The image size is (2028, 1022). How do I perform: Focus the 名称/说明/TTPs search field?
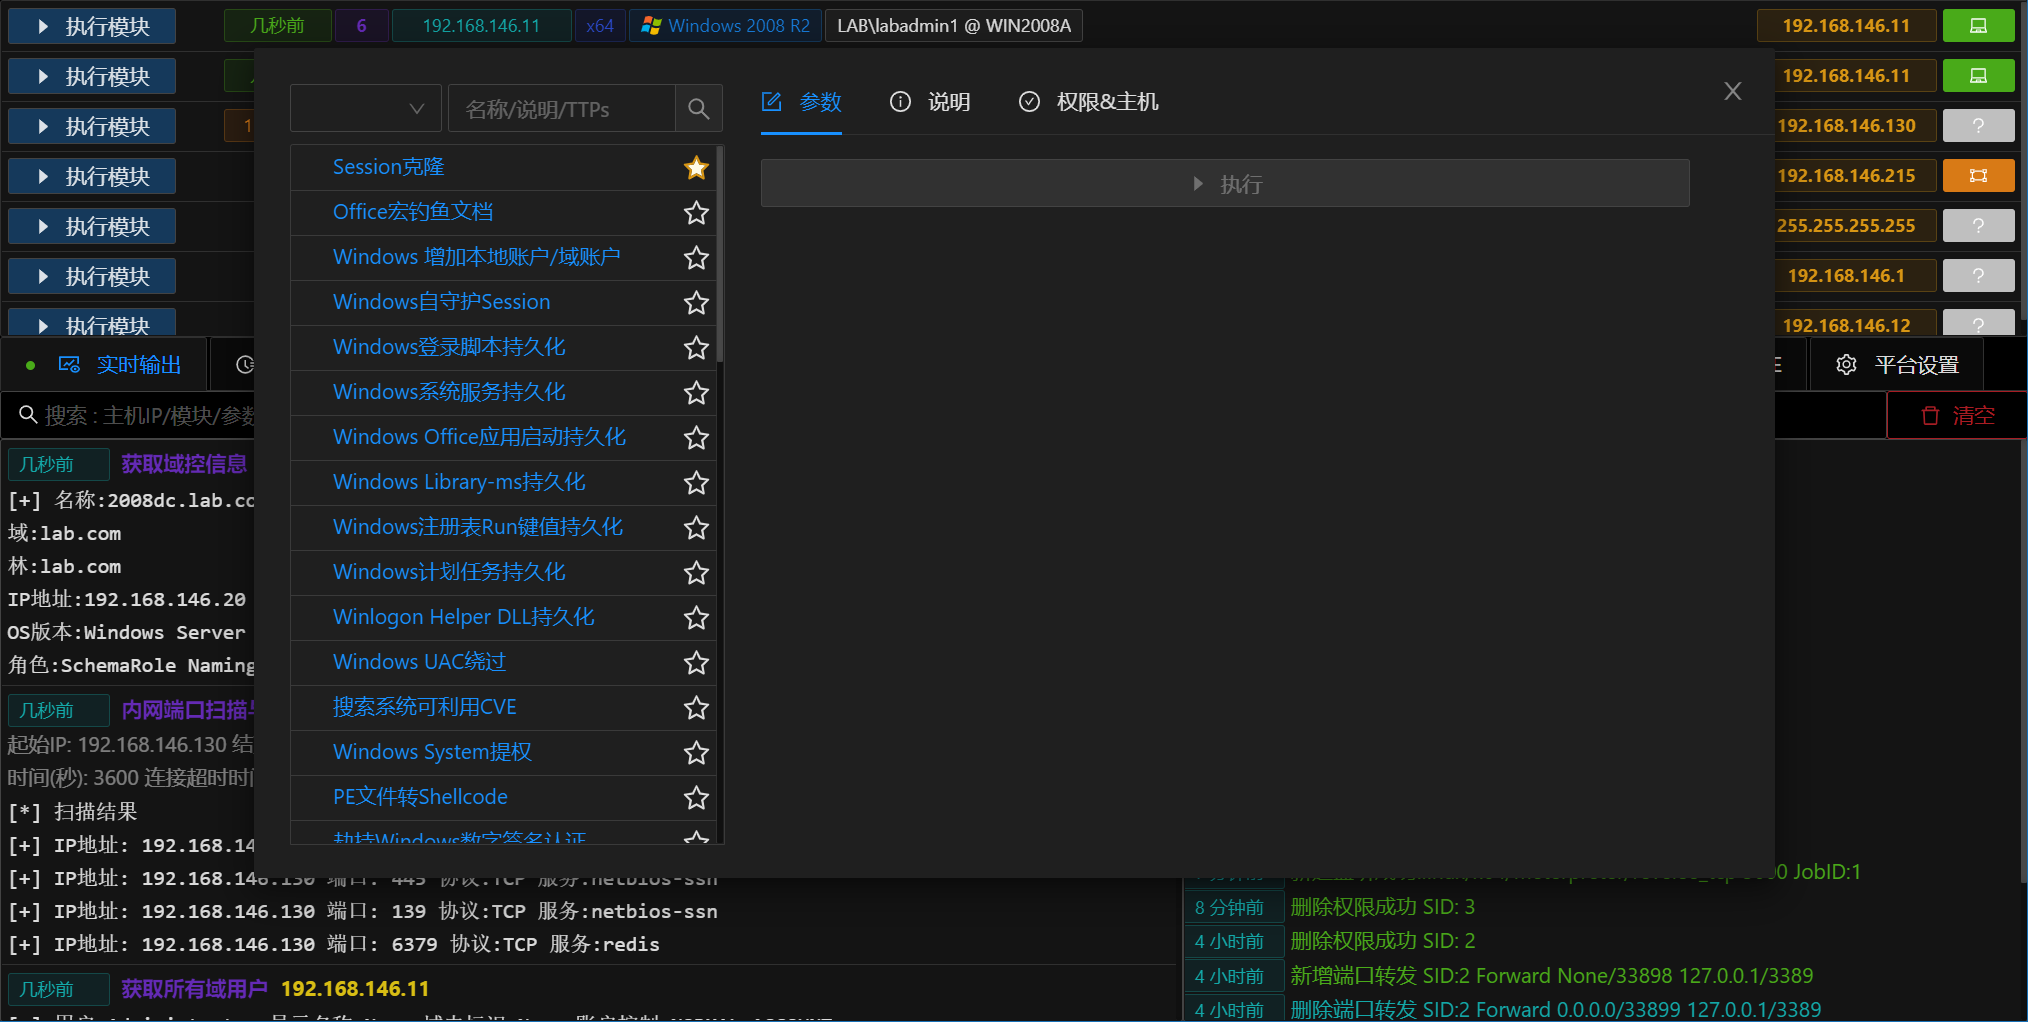point(562,109)
